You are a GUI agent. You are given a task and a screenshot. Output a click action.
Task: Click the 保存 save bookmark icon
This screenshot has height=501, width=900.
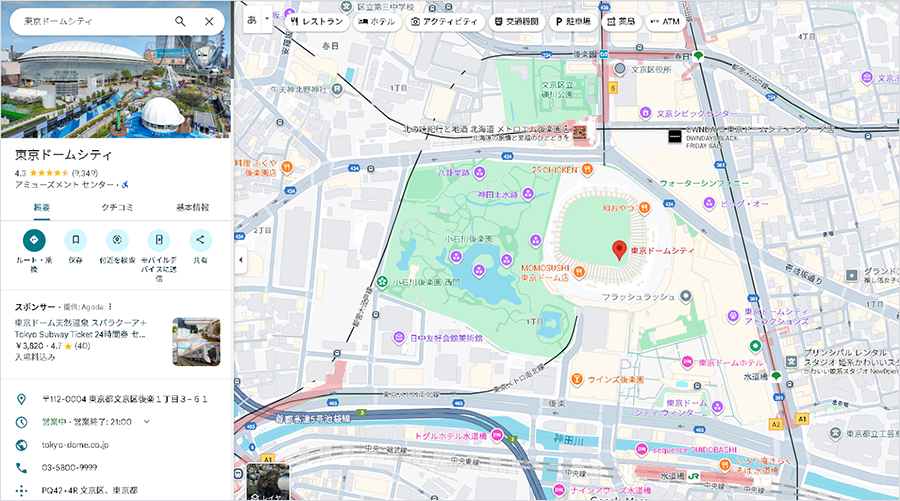coord(75,240)
